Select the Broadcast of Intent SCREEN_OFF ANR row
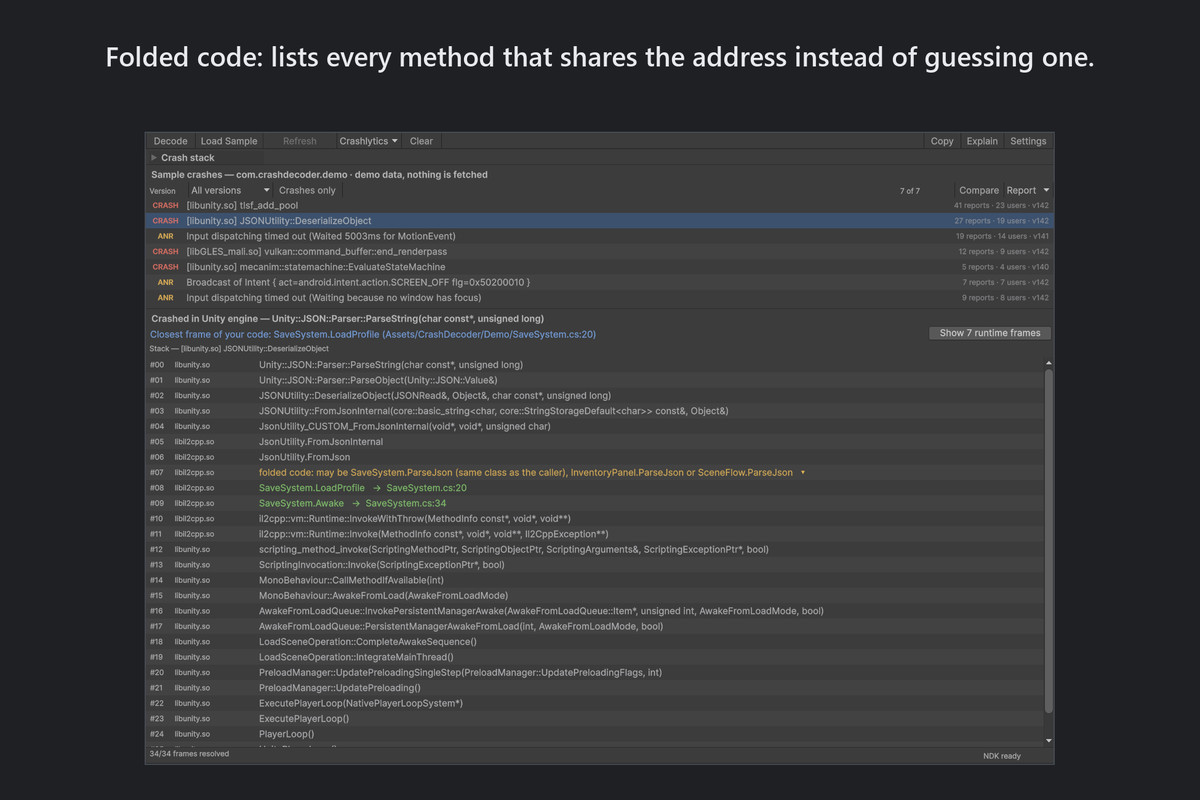1200x800 pixels. tap(599, 282)
